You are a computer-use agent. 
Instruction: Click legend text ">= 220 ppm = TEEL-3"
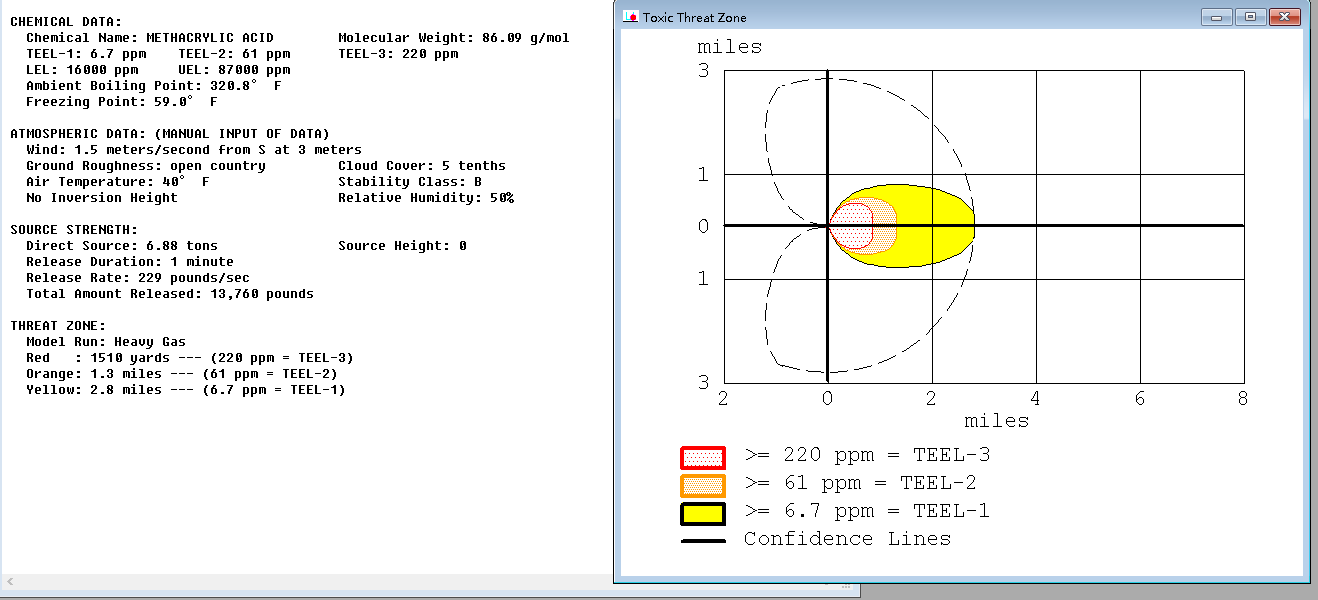pyautogui.click(x=867, y=455)
